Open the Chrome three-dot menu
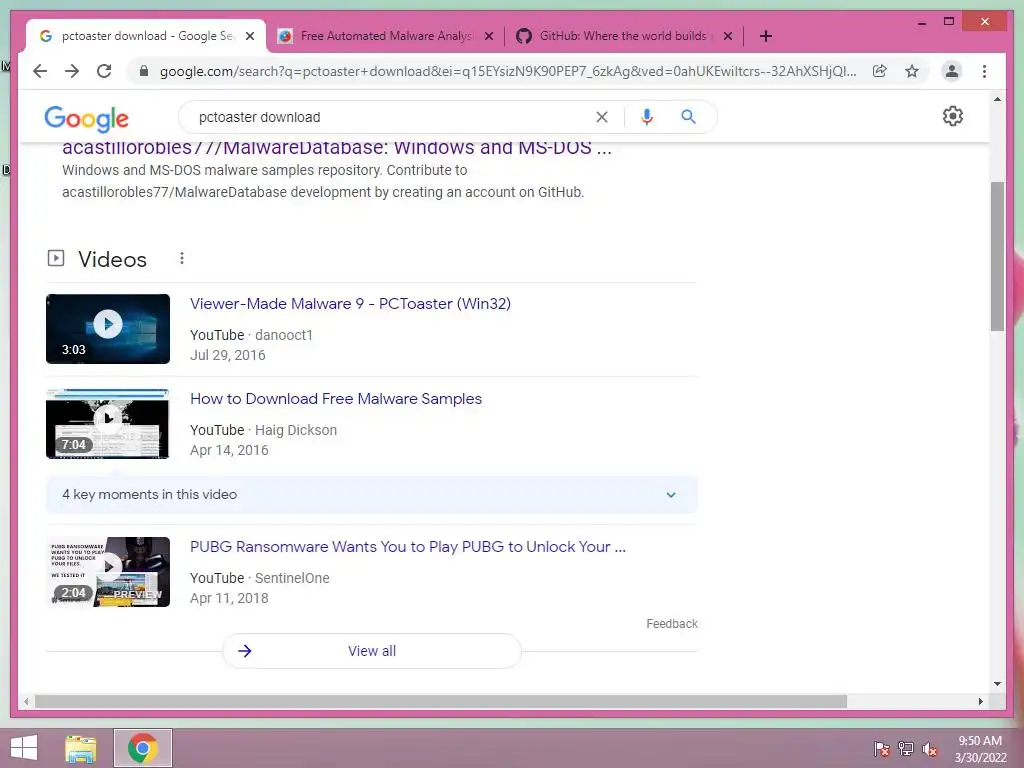The height and width of the screenshot is (768, 1024). 984,71
